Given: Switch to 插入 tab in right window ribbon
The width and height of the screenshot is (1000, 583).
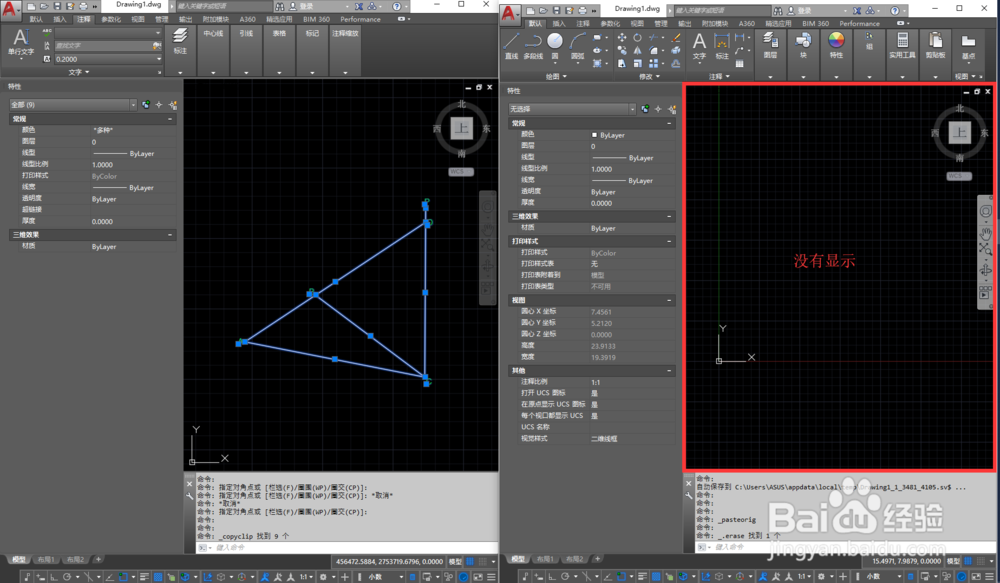Looking at the screenshot, I should pos(559,24).
